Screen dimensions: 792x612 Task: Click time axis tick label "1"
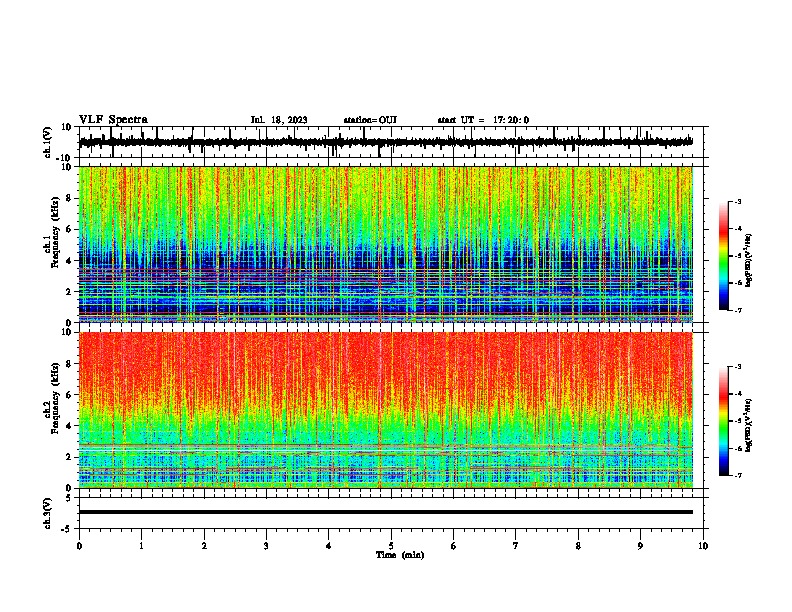(141, 546)
